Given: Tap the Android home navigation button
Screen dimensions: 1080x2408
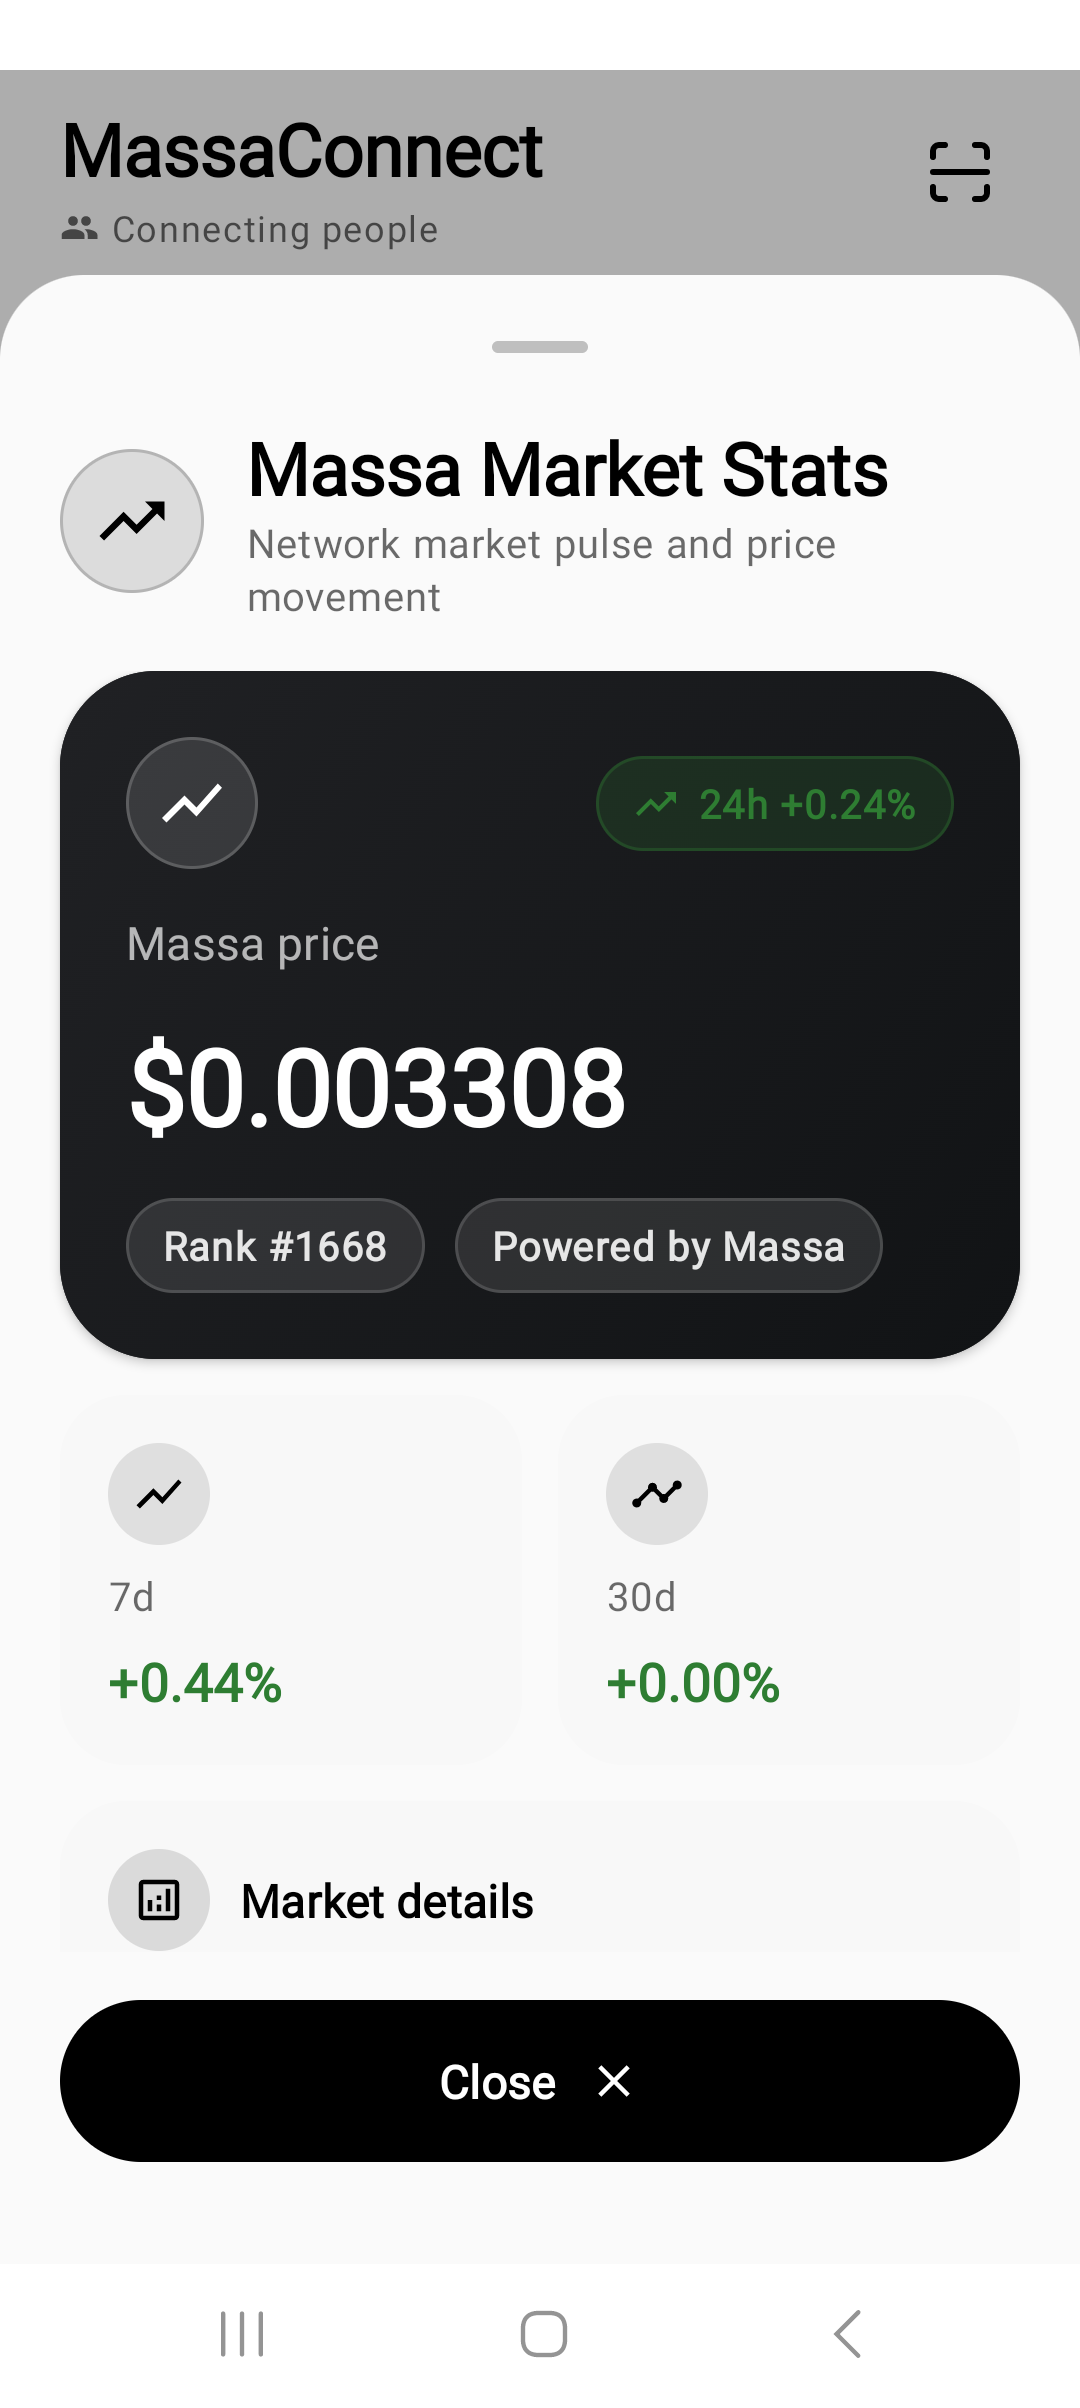Looking at the screenshot, I should pos(544,2334).
